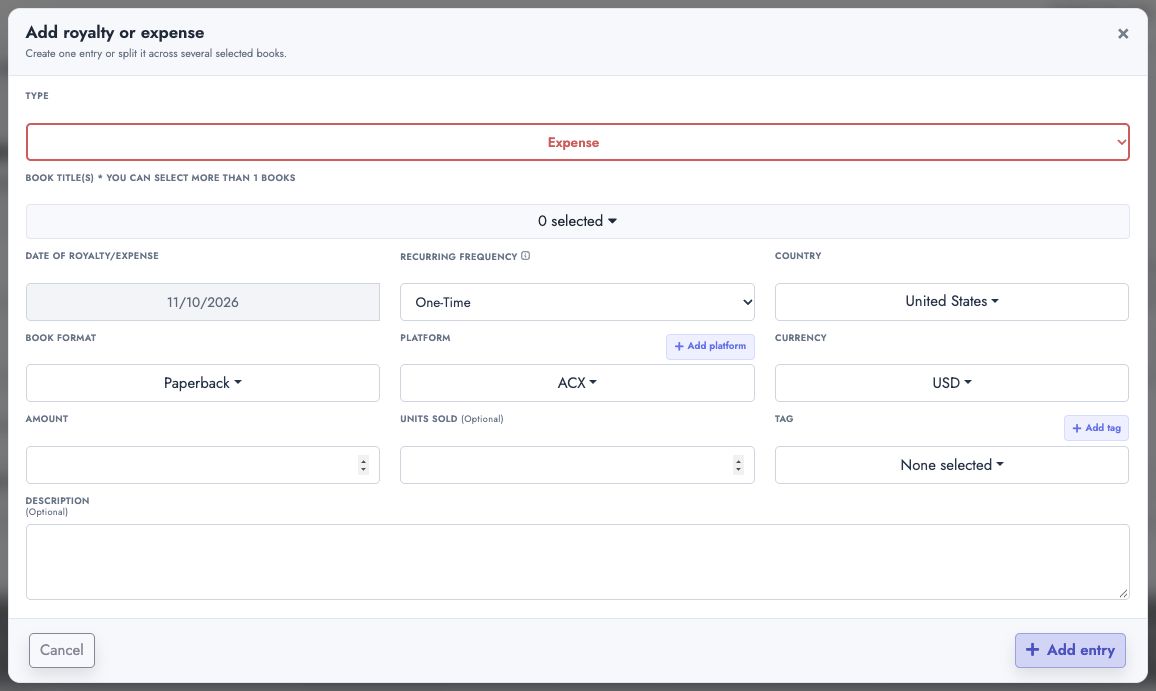Click the Cancel button
Viewport: 1156px width, 691px height.
[62, 650]
